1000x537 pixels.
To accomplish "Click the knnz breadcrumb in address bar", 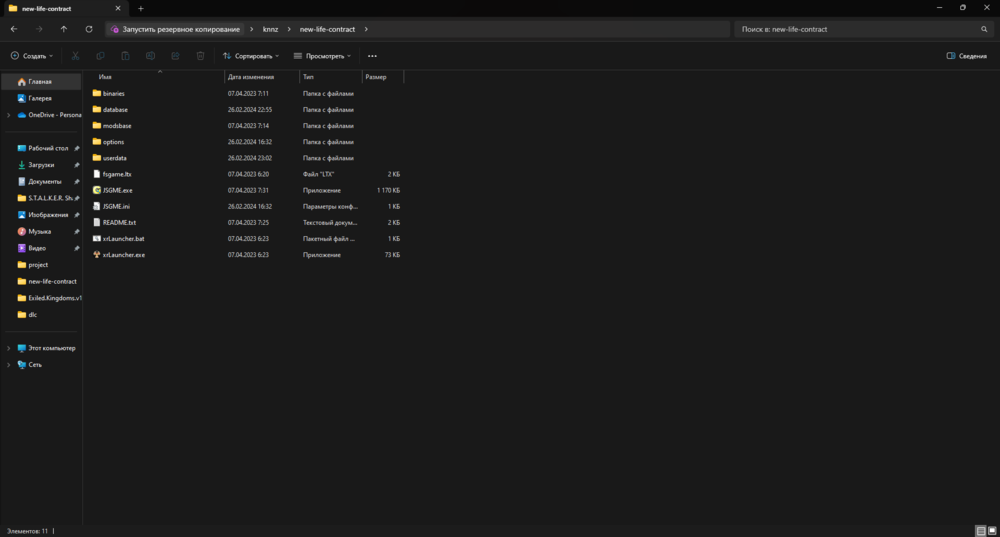I will tap(270, 29).
